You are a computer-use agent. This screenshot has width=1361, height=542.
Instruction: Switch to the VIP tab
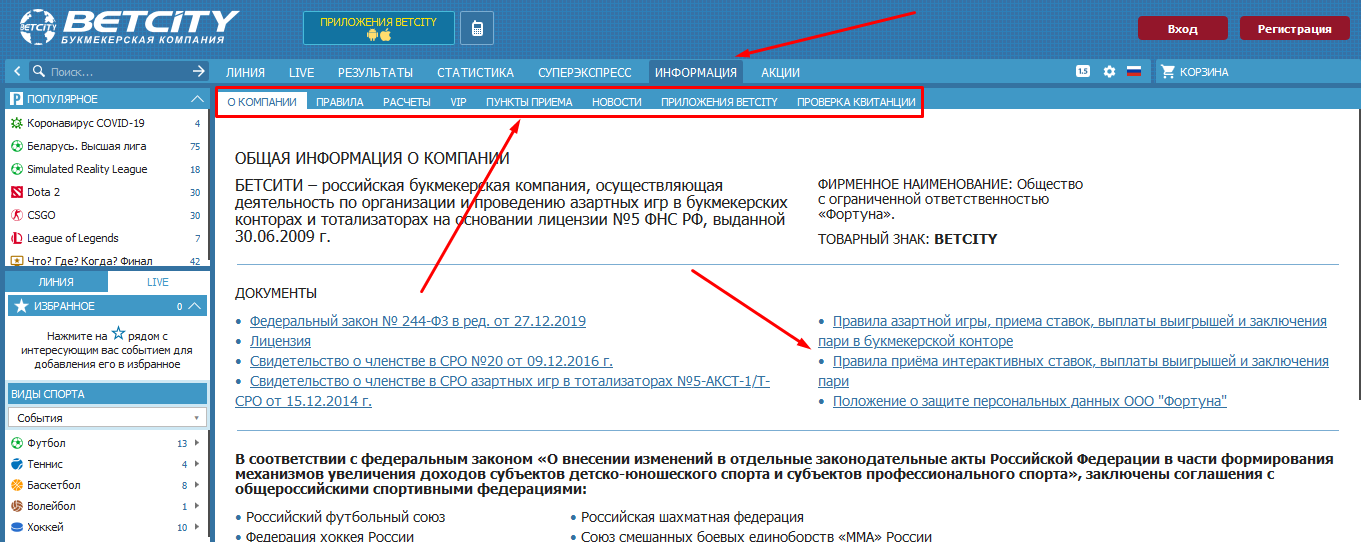(x=458, y=102)
